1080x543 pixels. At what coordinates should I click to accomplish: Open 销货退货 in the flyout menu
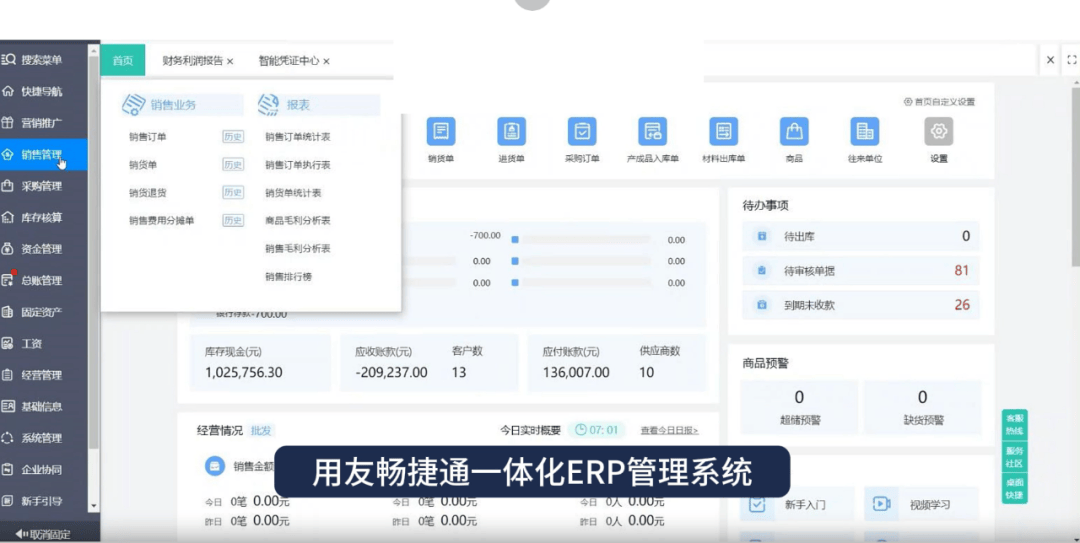(147, 193)
